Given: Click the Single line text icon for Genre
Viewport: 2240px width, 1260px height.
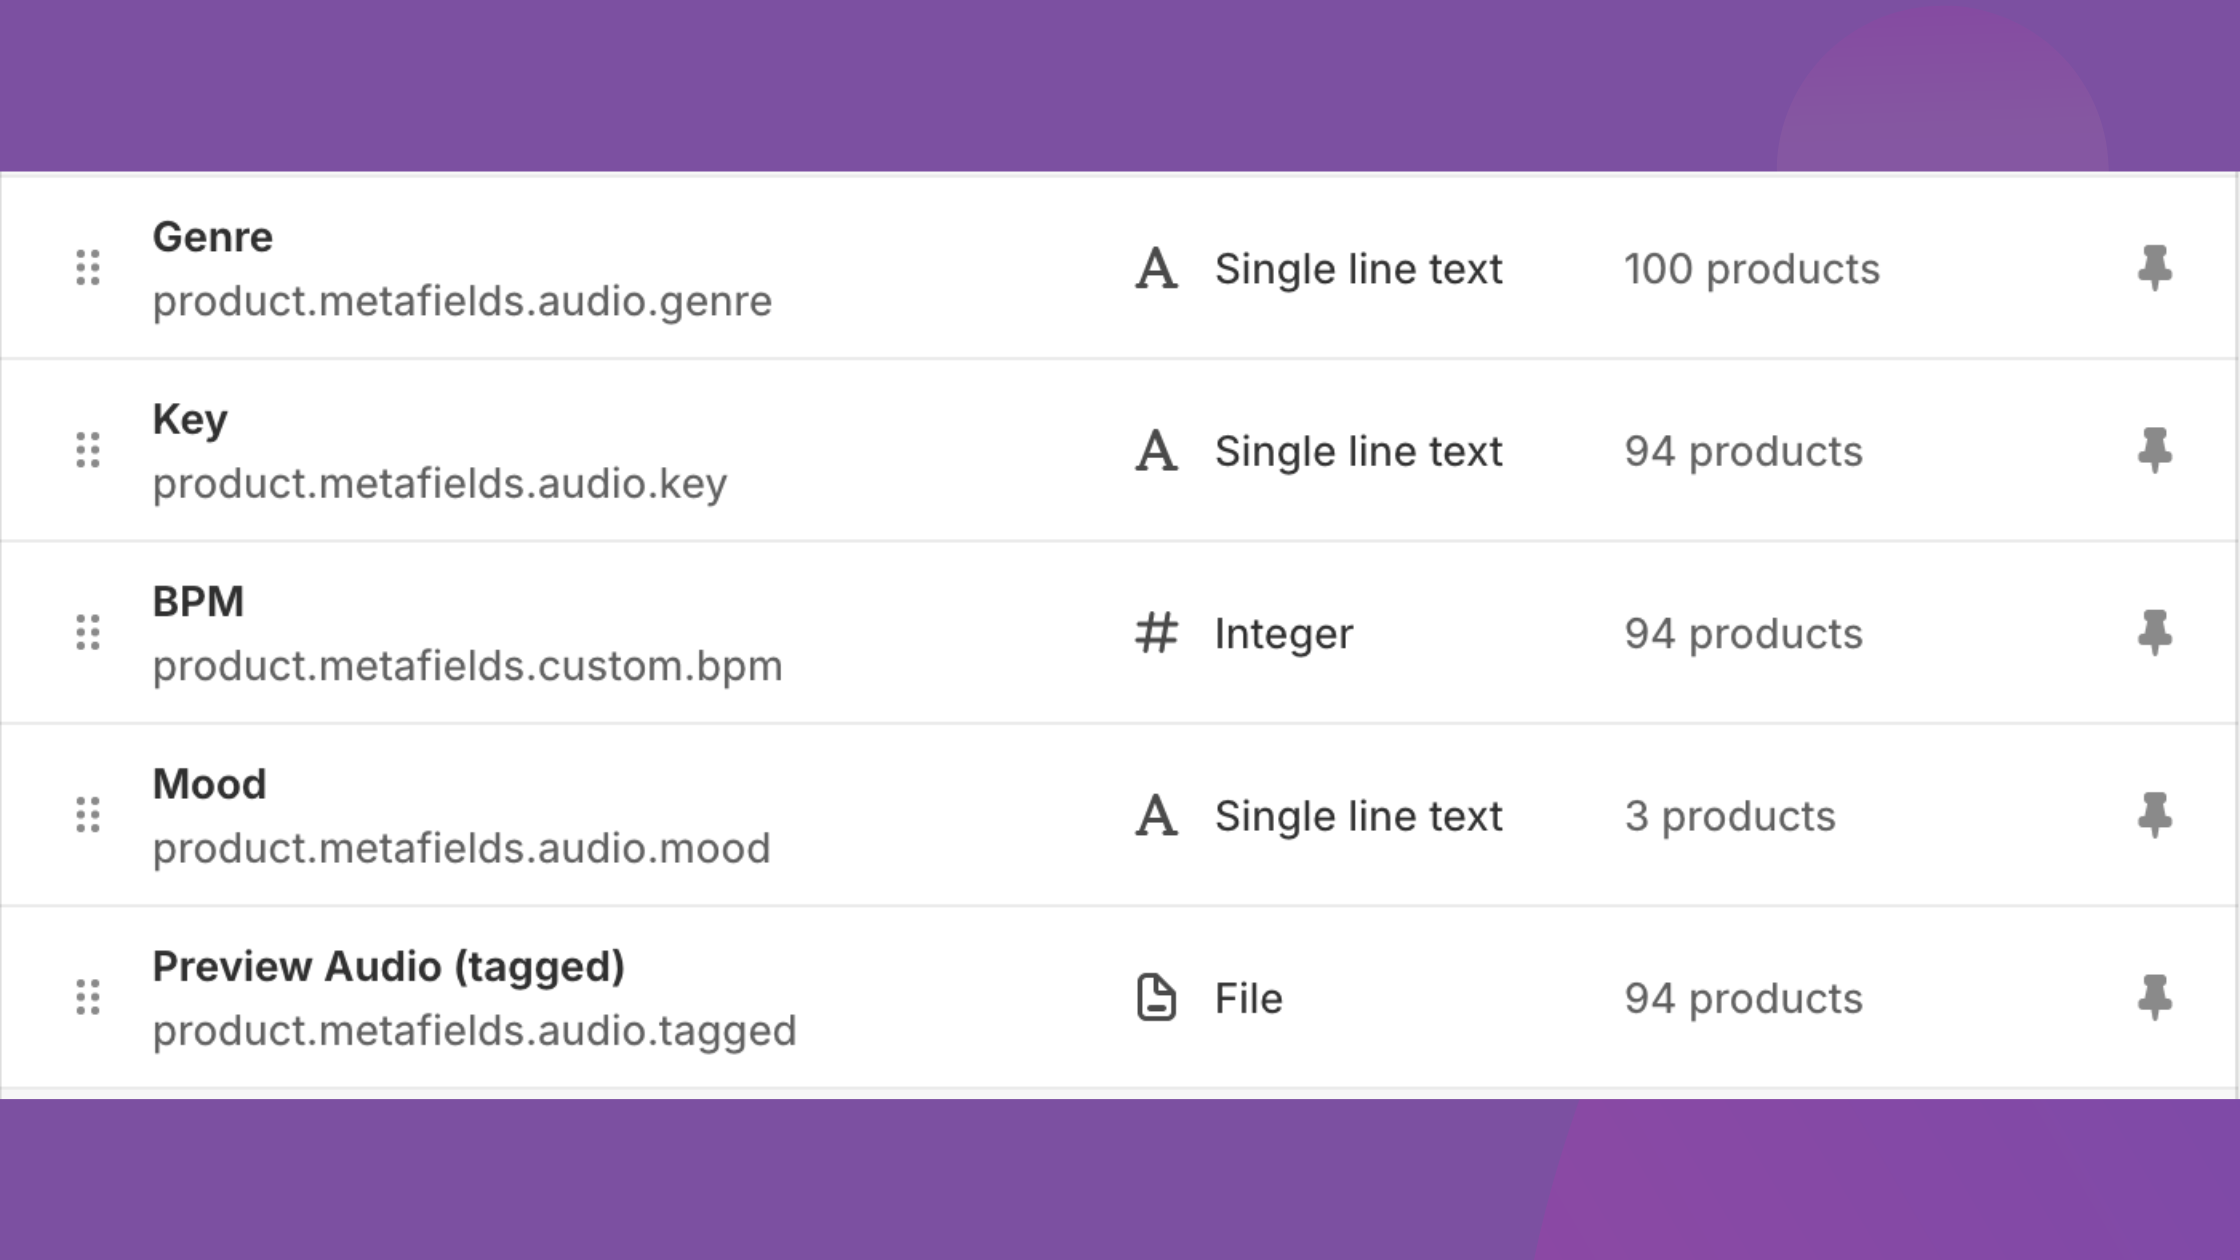Looking at the screenshot, I should point(1157,268).
